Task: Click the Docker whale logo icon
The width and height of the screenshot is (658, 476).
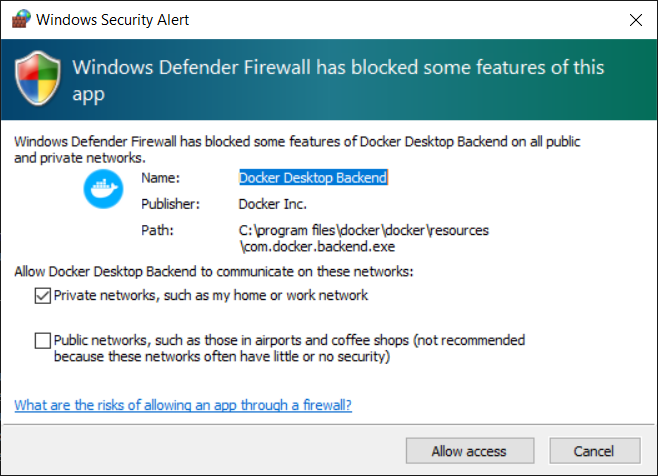Action: [x=101, y=190]
